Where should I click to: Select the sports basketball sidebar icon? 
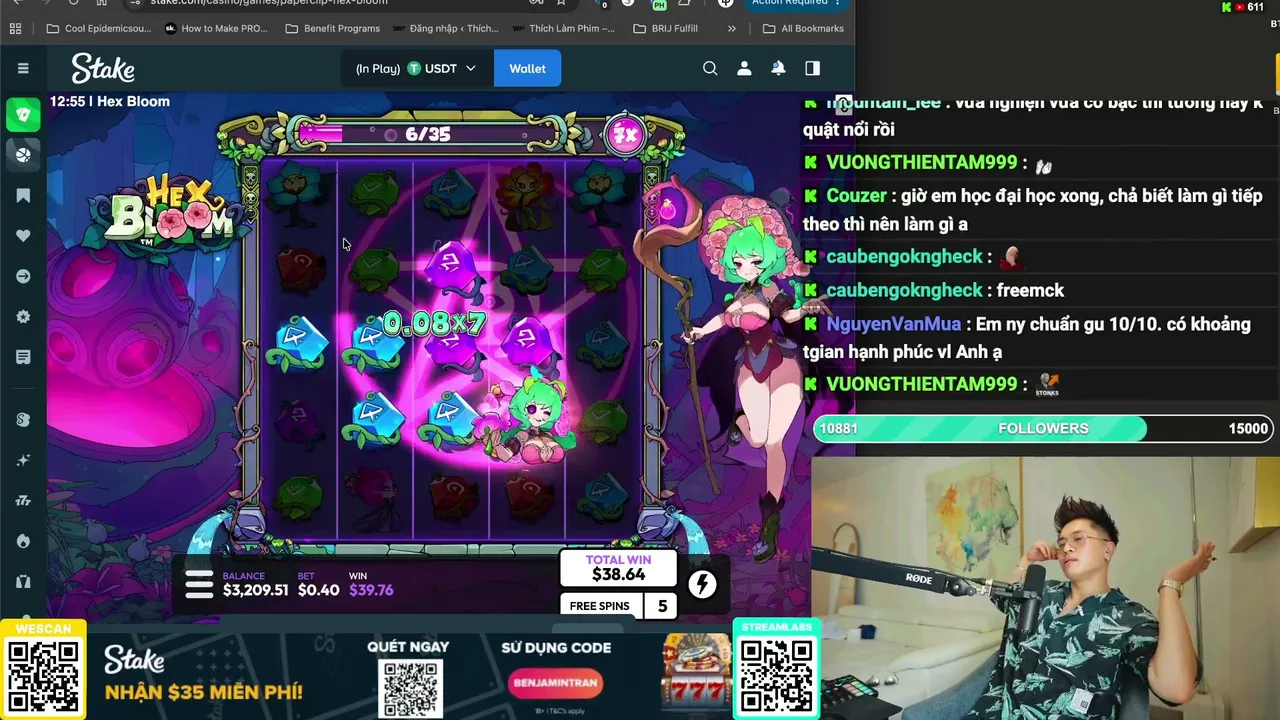pos(23,155)
